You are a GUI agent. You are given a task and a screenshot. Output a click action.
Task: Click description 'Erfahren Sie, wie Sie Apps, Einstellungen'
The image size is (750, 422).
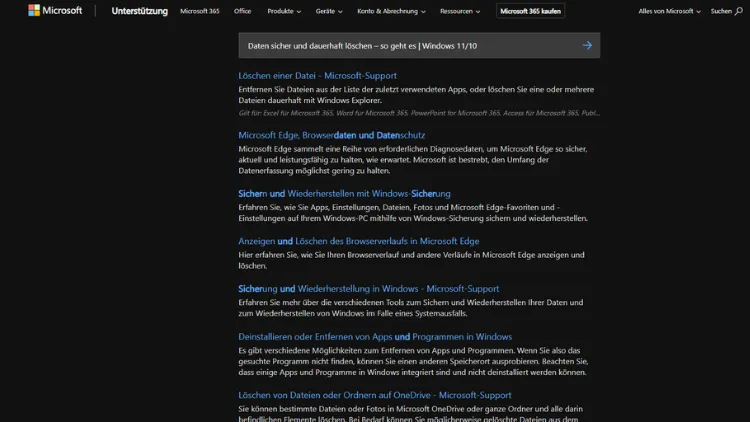tap(413, 212)
